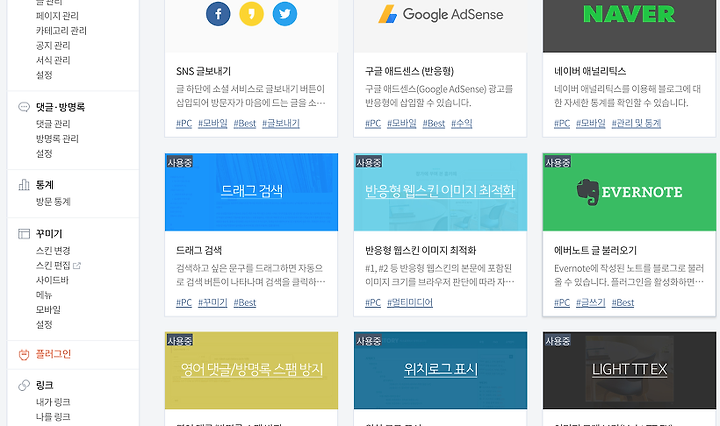Click the 반응형 웹스킨 이미지 최적화 banner
This screenshot has width=720, height=426.
(x=440, y=192)
